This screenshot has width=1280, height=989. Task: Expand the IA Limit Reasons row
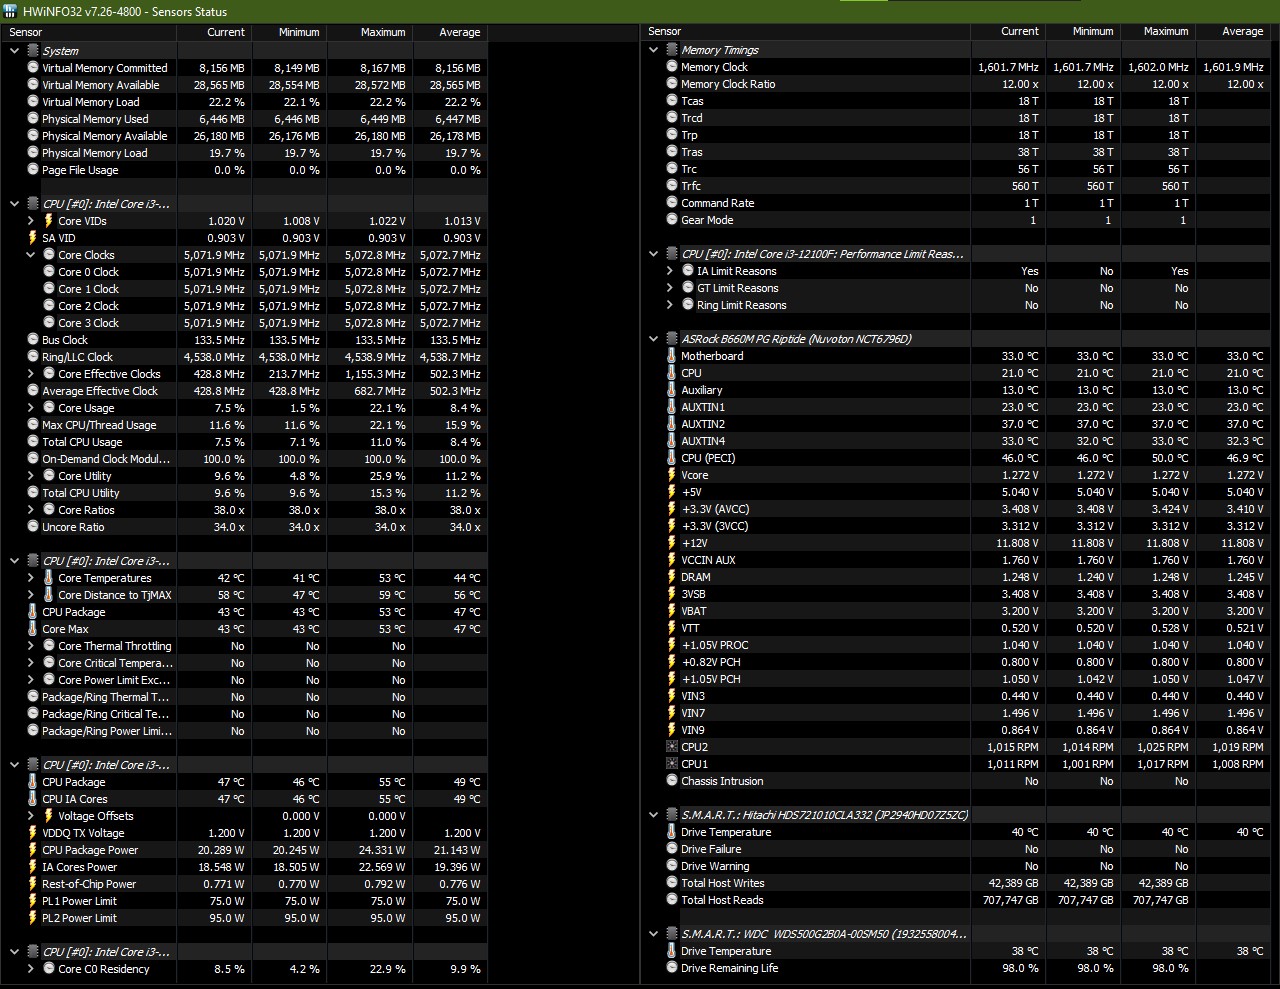670,270
